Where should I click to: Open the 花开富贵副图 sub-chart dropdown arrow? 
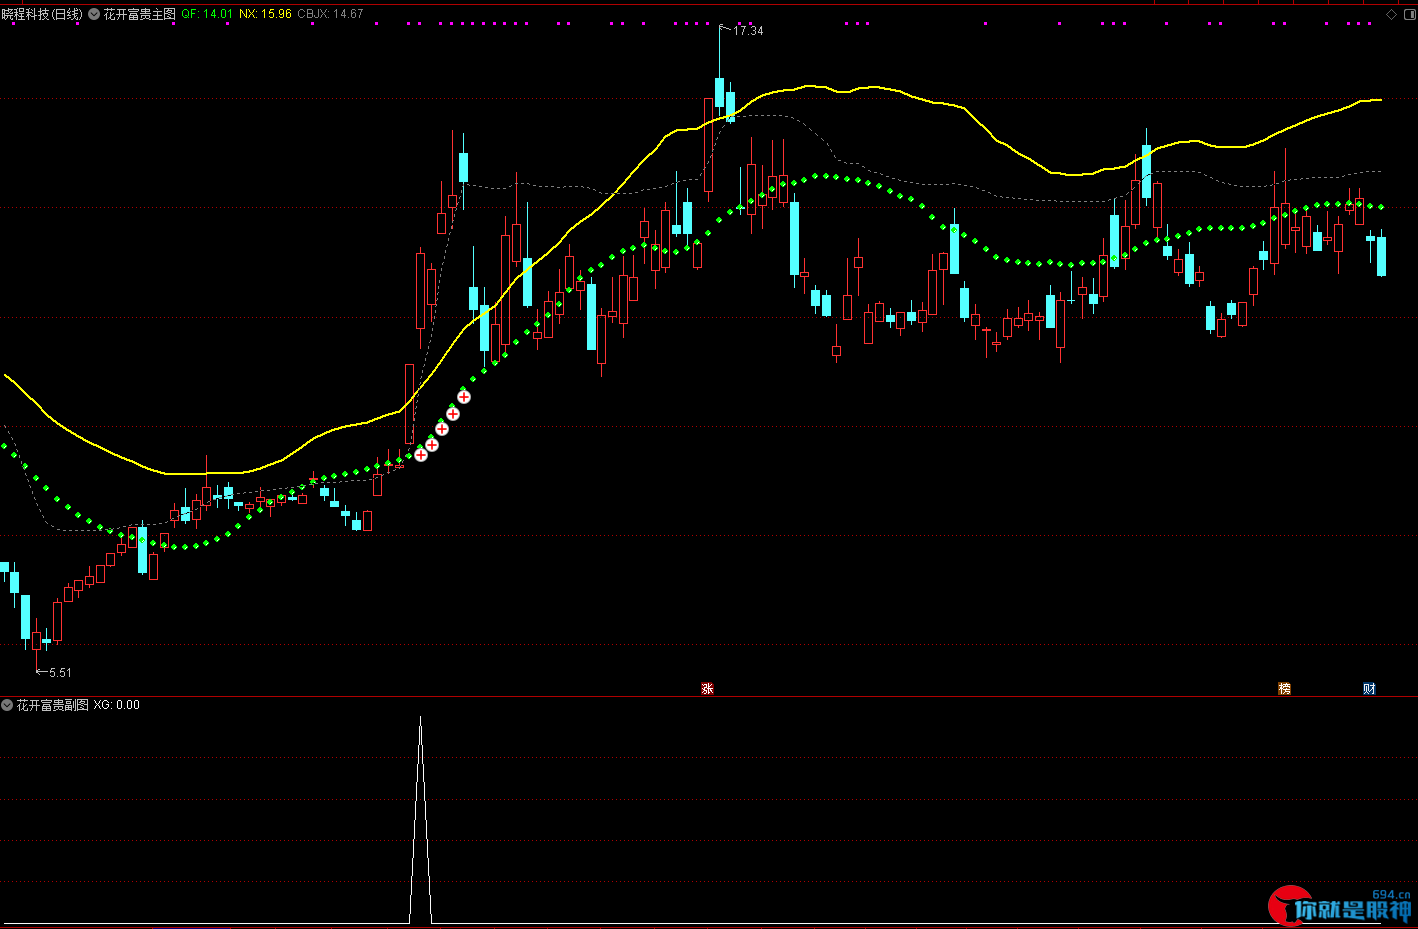tap(7, 705)
